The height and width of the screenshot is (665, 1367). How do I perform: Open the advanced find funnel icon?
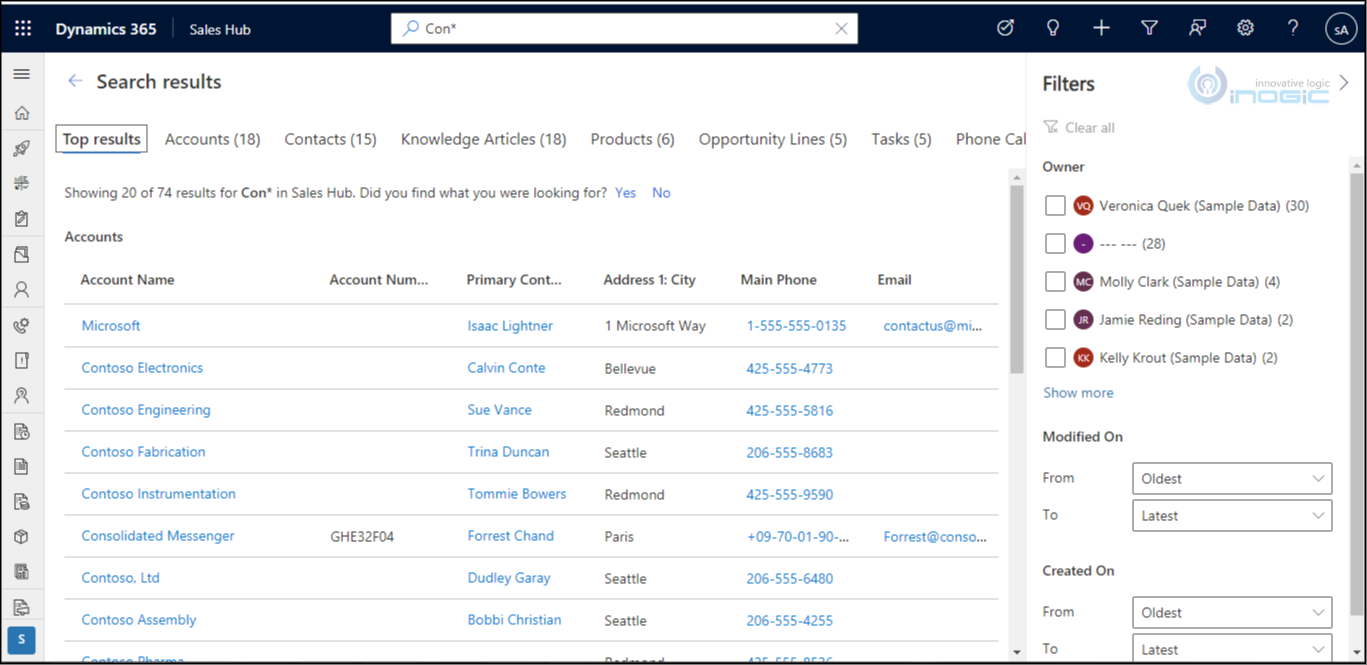tap(1149, 29)
